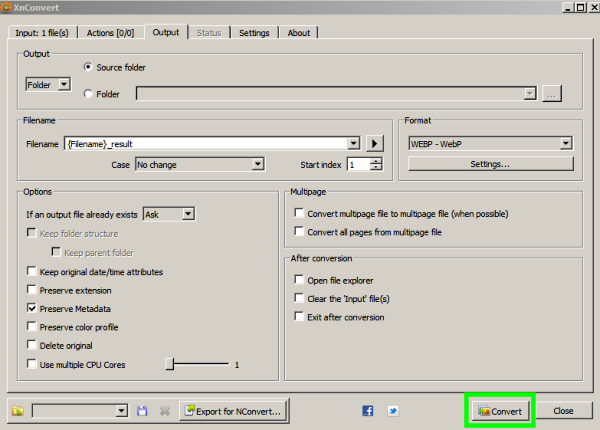Open the Facebook link icon
Screen dimensions: 600x430
367,411
